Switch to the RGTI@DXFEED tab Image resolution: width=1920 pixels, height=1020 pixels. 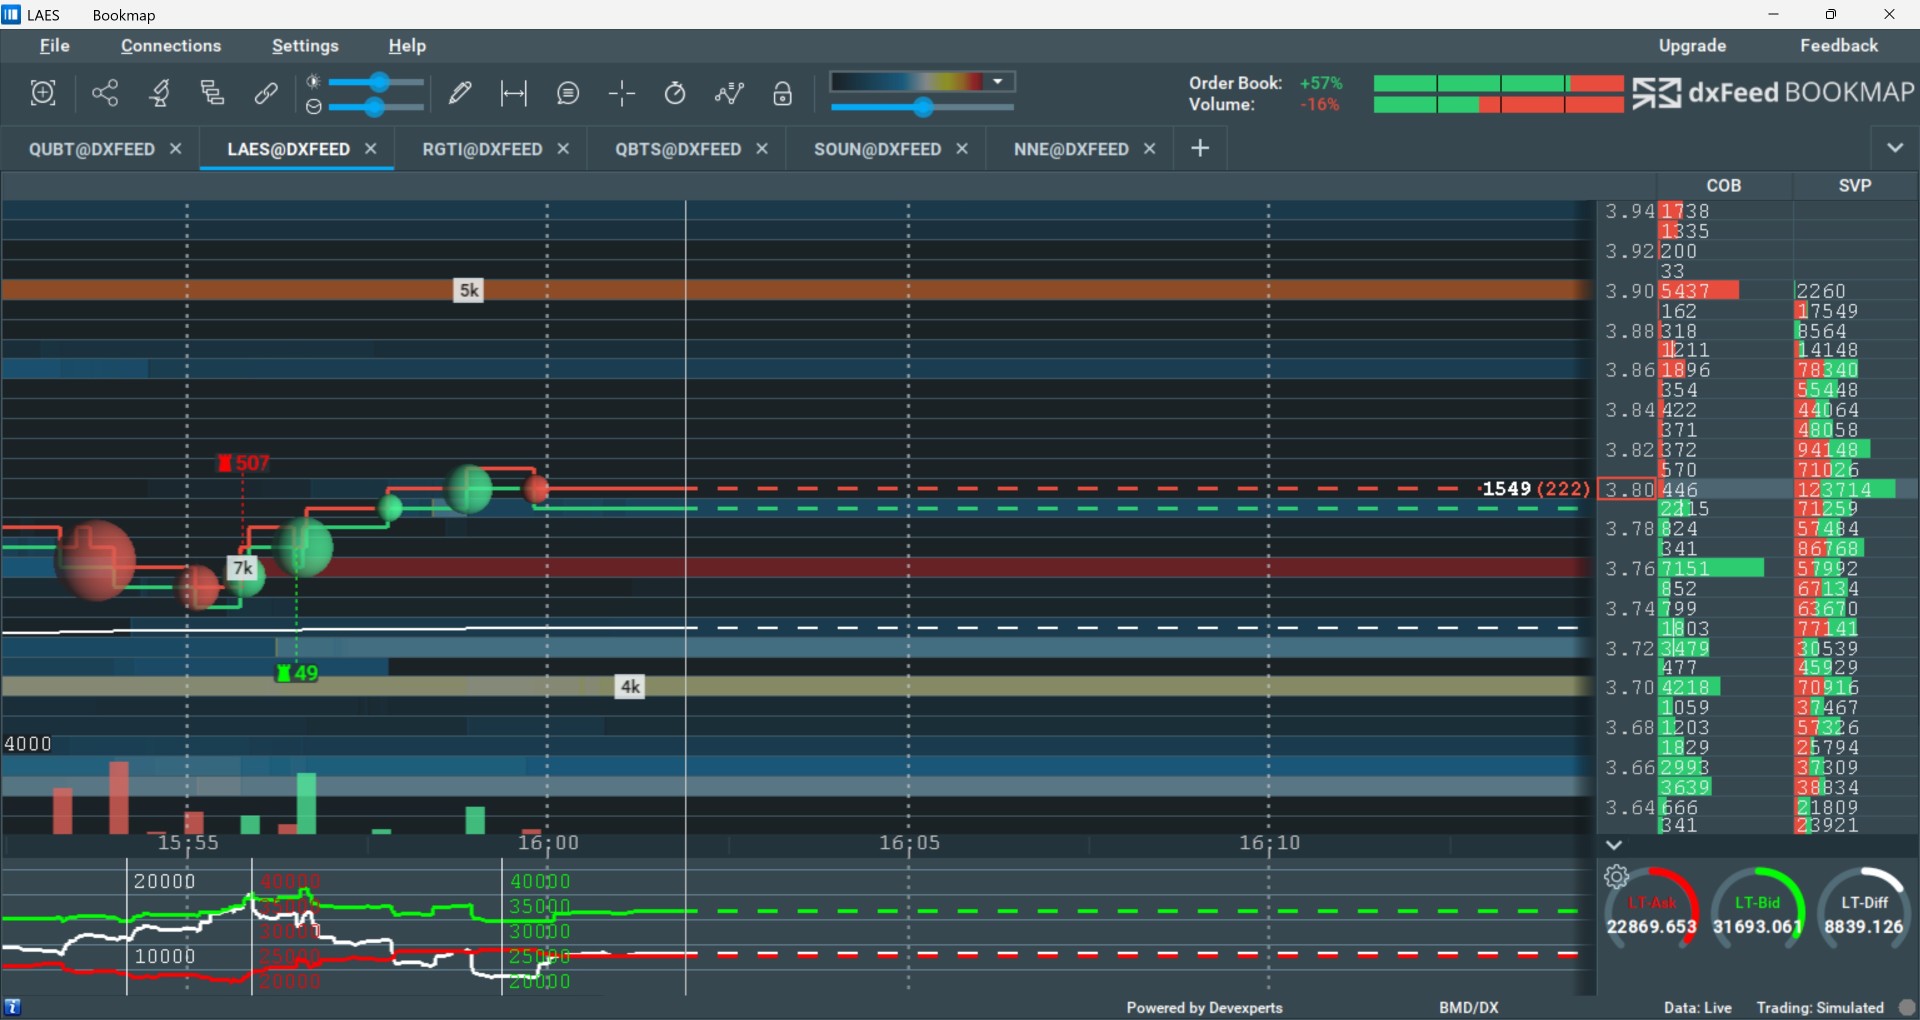482,149
